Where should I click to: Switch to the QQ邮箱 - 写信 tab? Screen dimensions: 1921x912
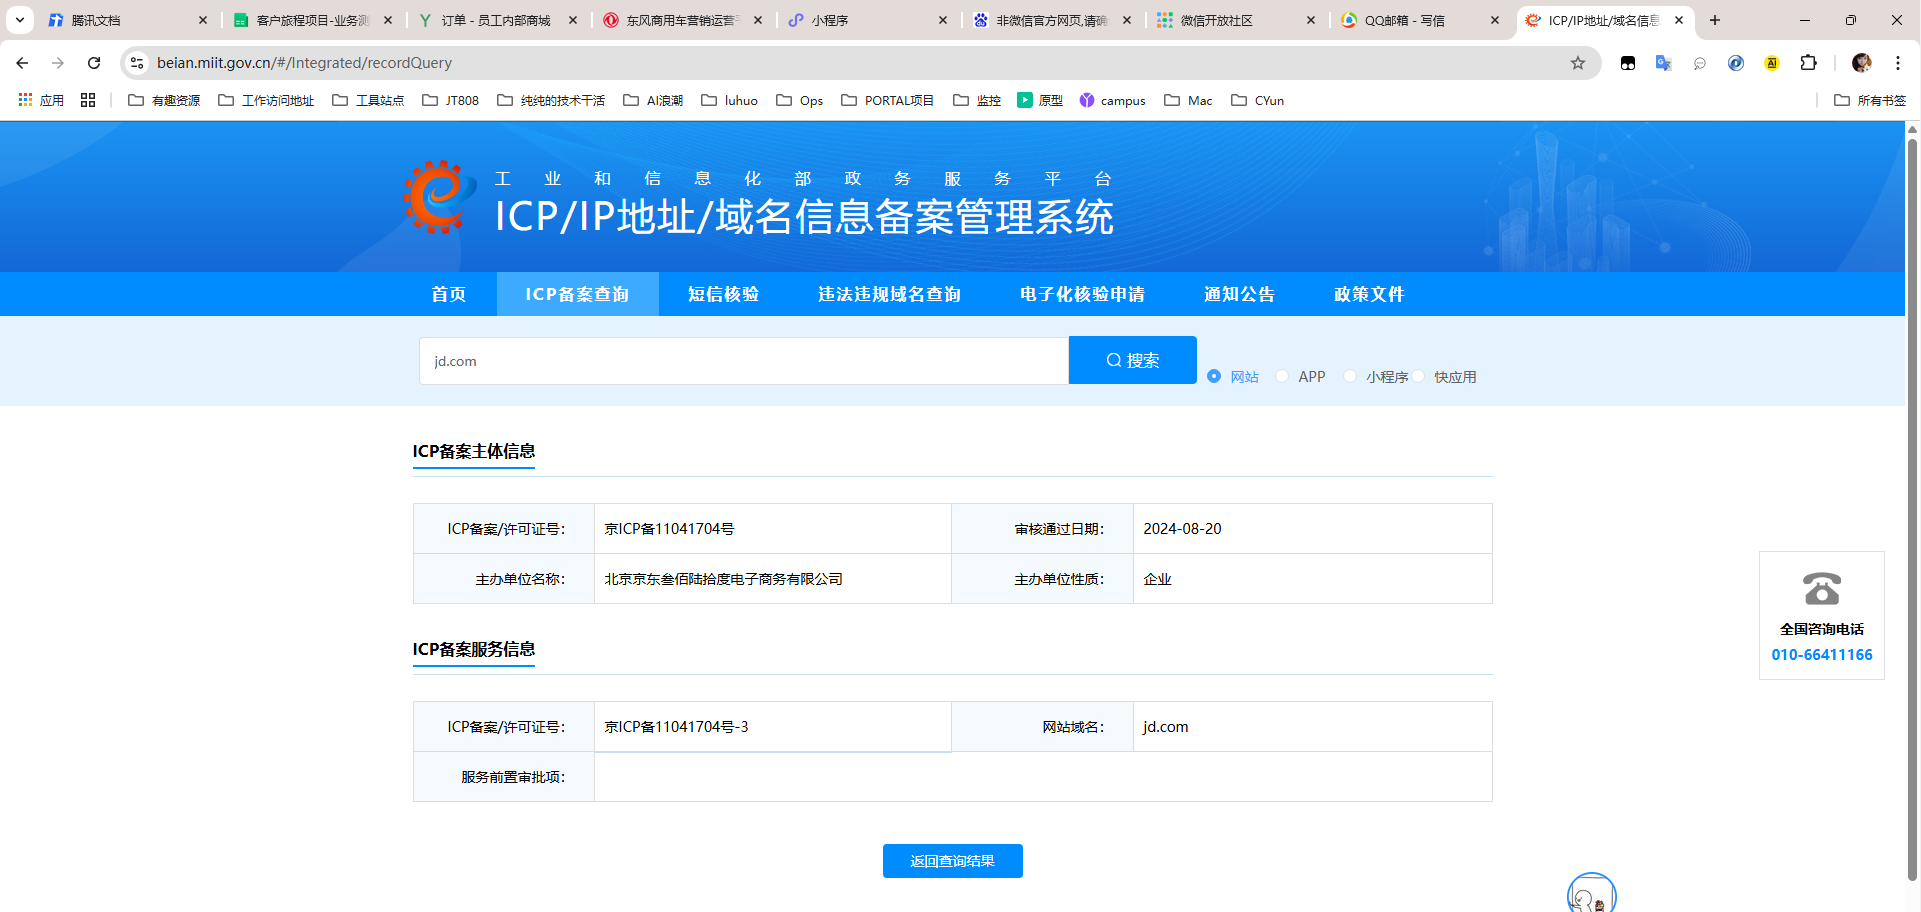(1420, 20)
